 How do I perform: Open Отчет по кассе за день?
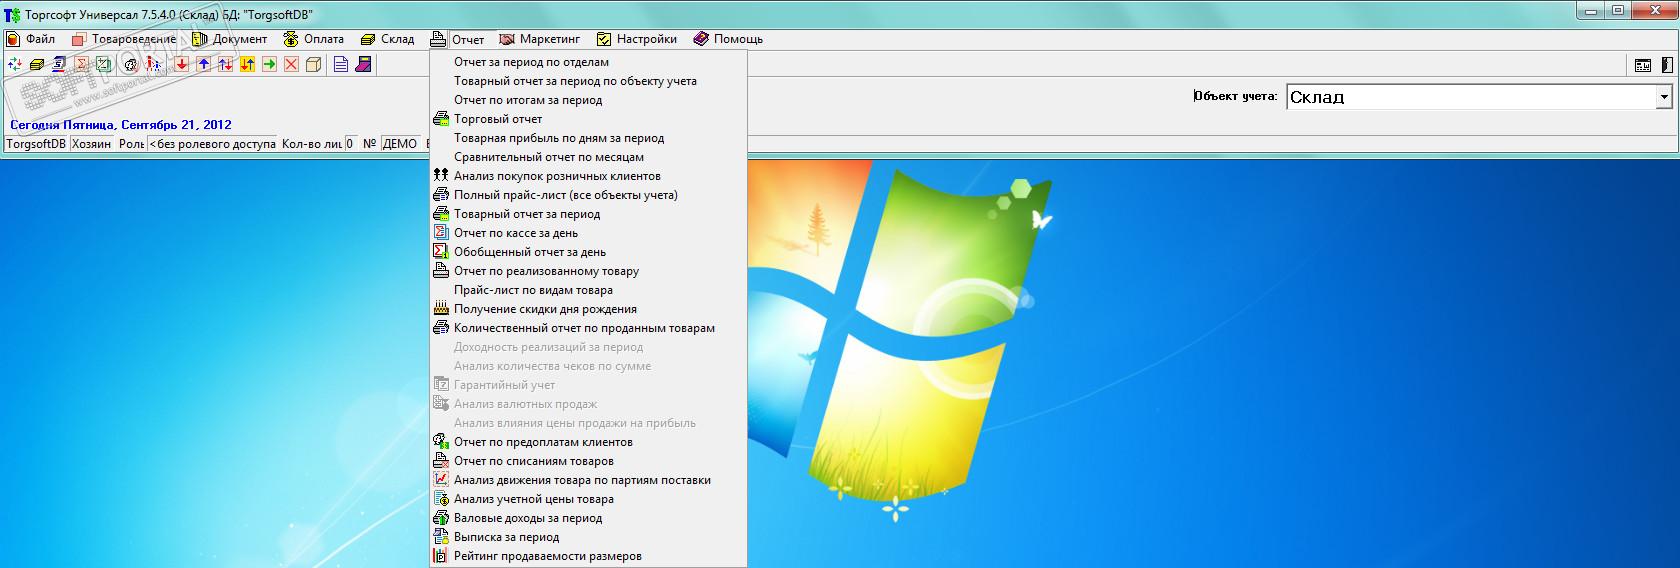click(x=588, y=233)
